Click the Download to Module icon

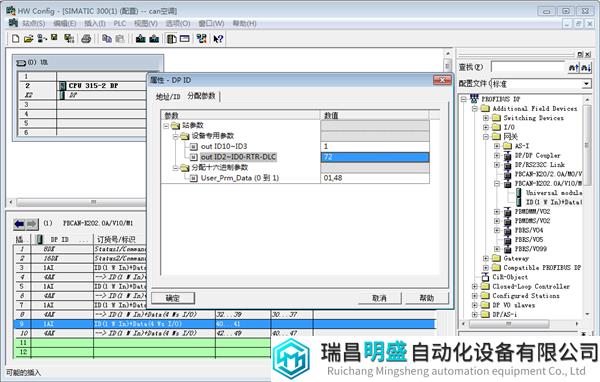click(x=140, y=39)
